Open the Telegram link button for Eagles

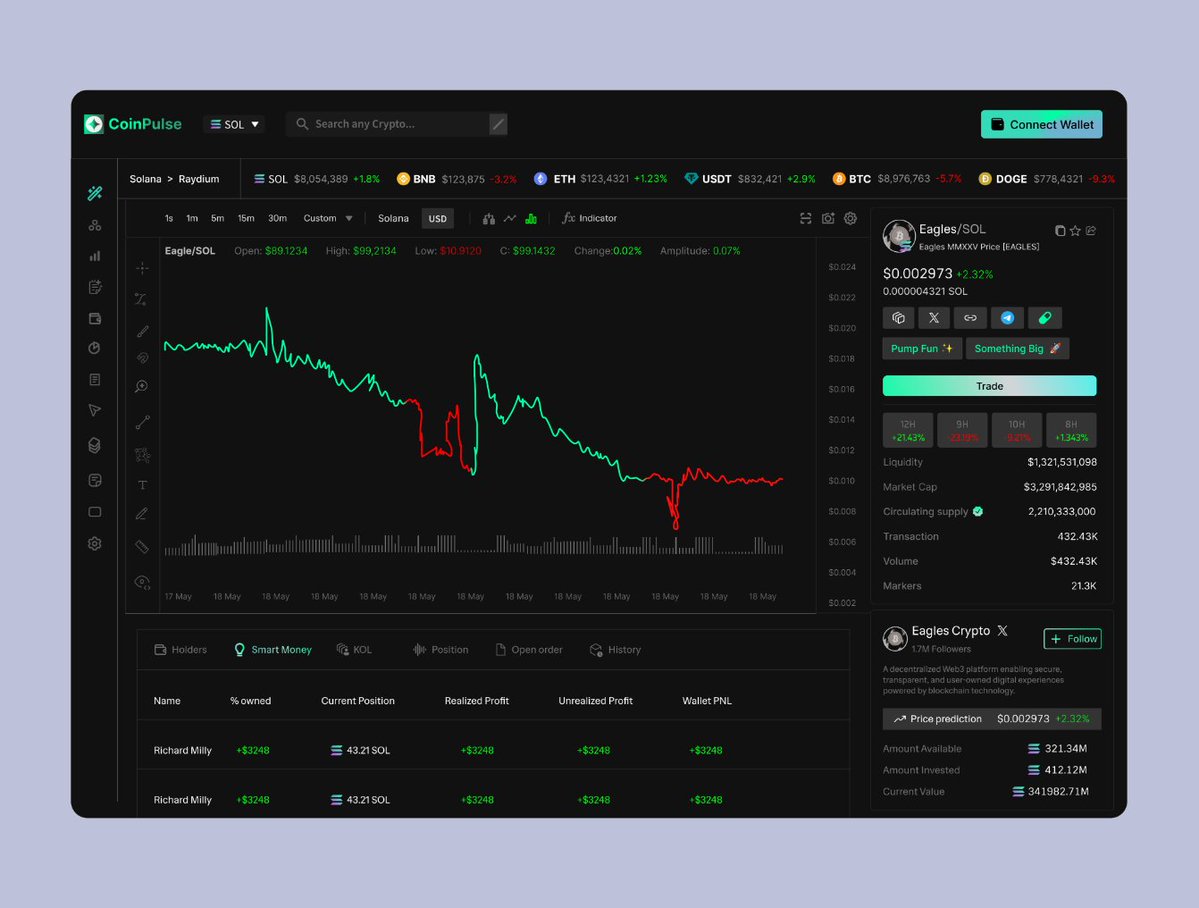click(x=1007, y=318)
